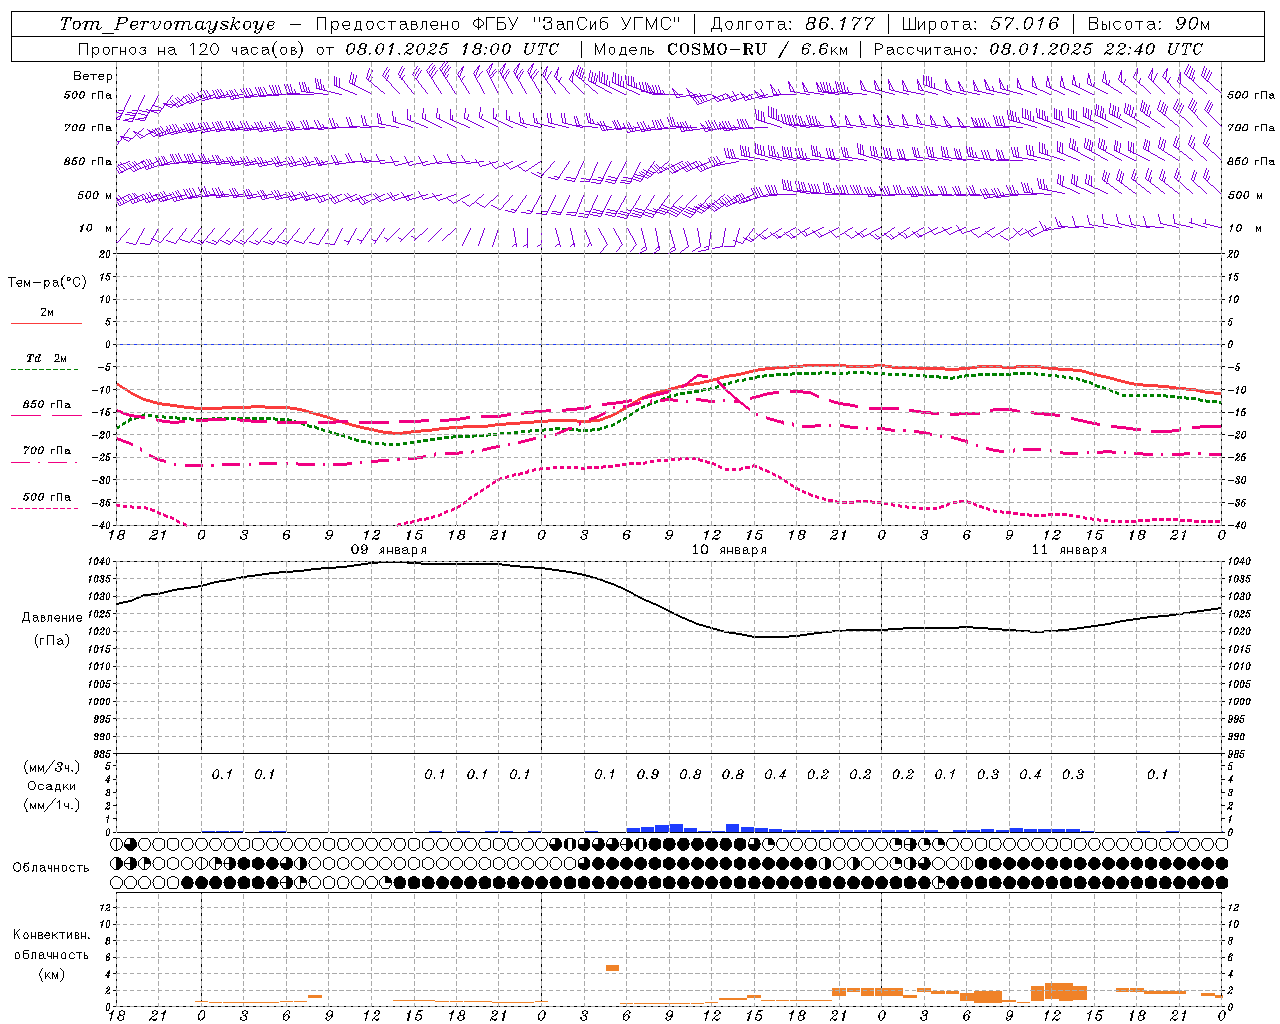This screenshot has width=1280, height=1024.
Task: Click the 'Высота: 90м' elevation text
Action: click(x=1148, y=24)
